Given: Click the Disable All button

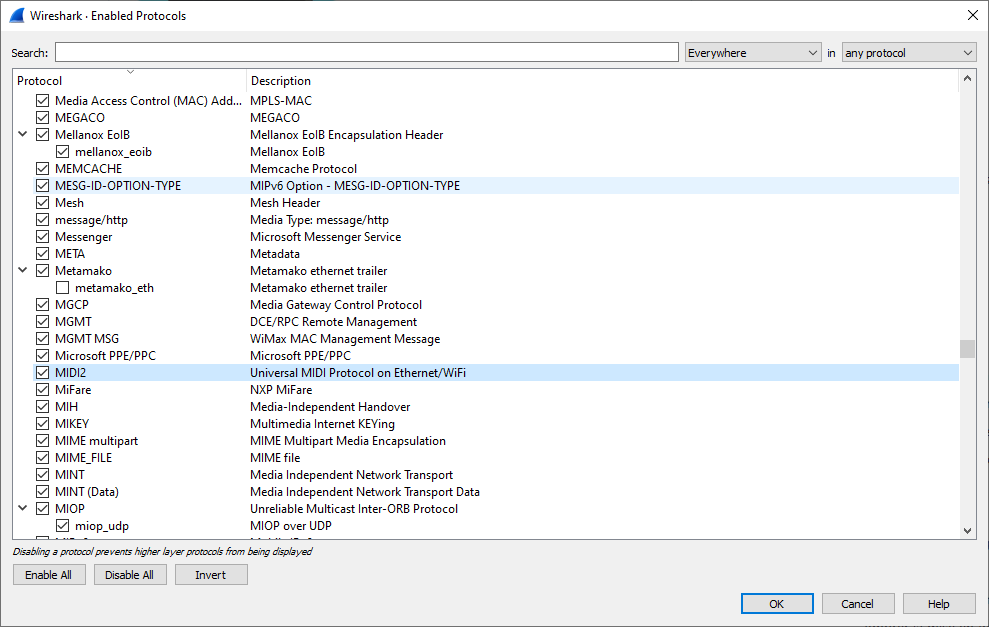Looking at the screenshot, I should tap(129, 575).
